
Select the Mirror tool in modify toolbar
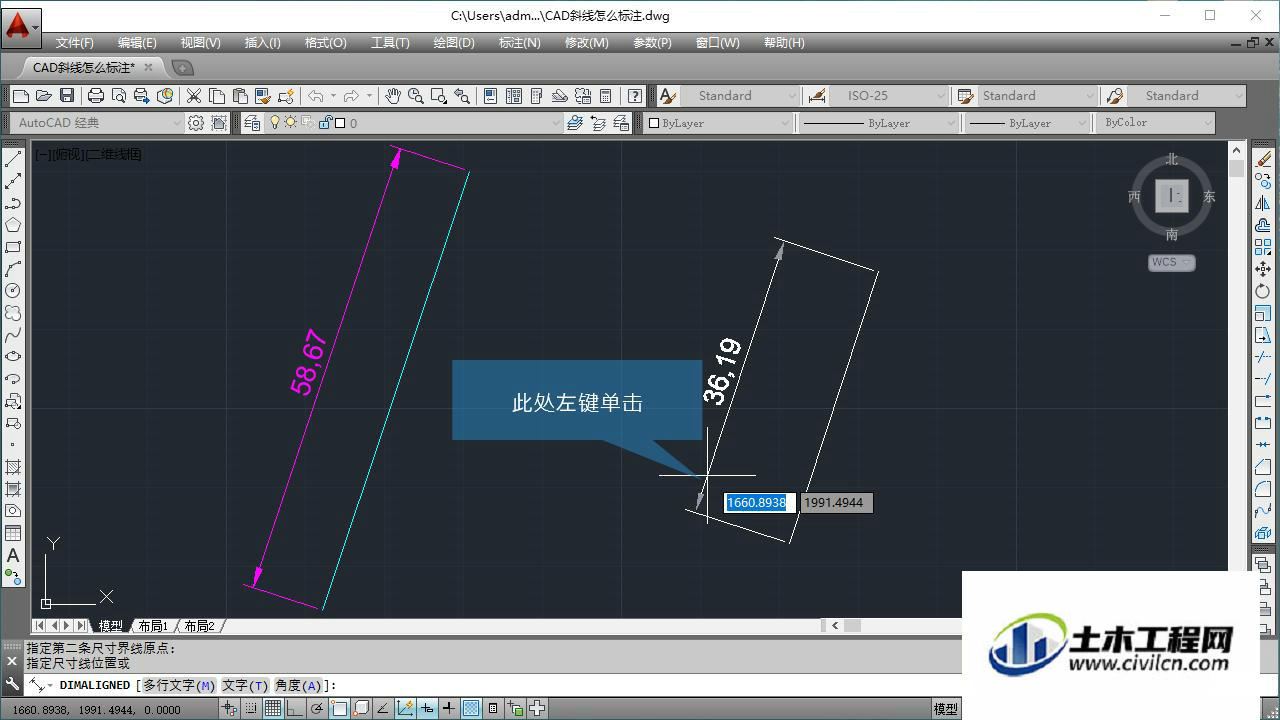1263,204
